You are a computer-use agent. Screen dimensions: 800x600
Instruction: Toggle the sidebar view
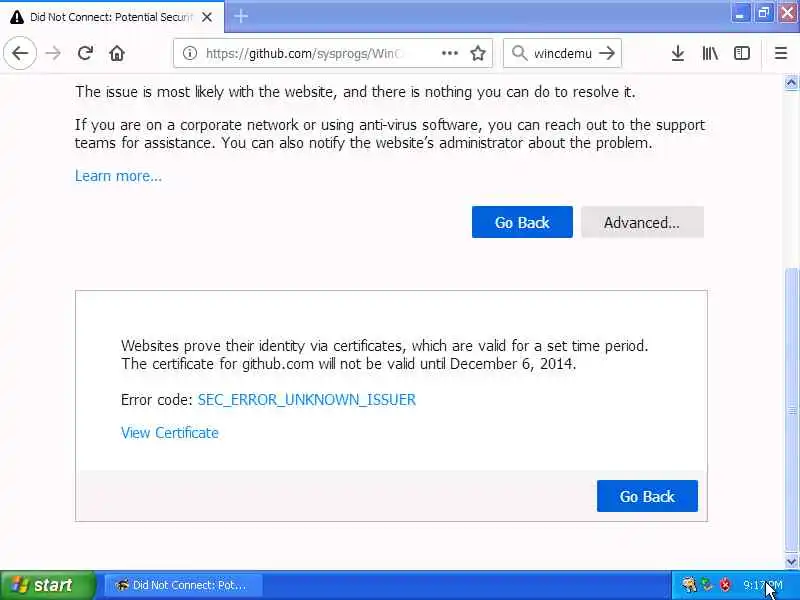pyautogui.click(x=742, y=53)
